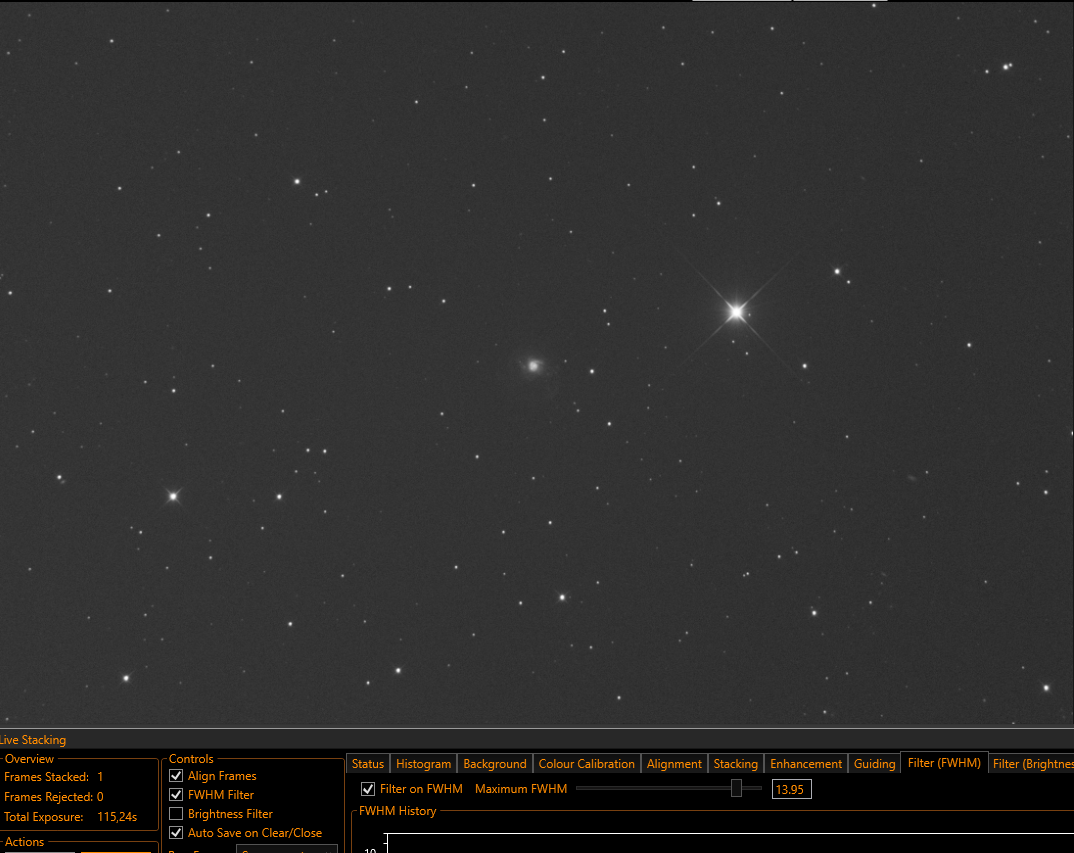The height and width of the screenshot is (853, 1074).
Task: Click the Live Stacking panel title
Action: coord(33,740)
